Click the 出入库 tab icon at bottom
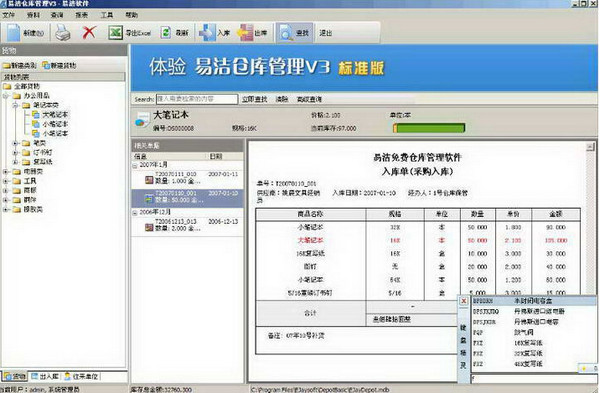The height and width of the screenshot is (393, 600). (x=34, y=376)
